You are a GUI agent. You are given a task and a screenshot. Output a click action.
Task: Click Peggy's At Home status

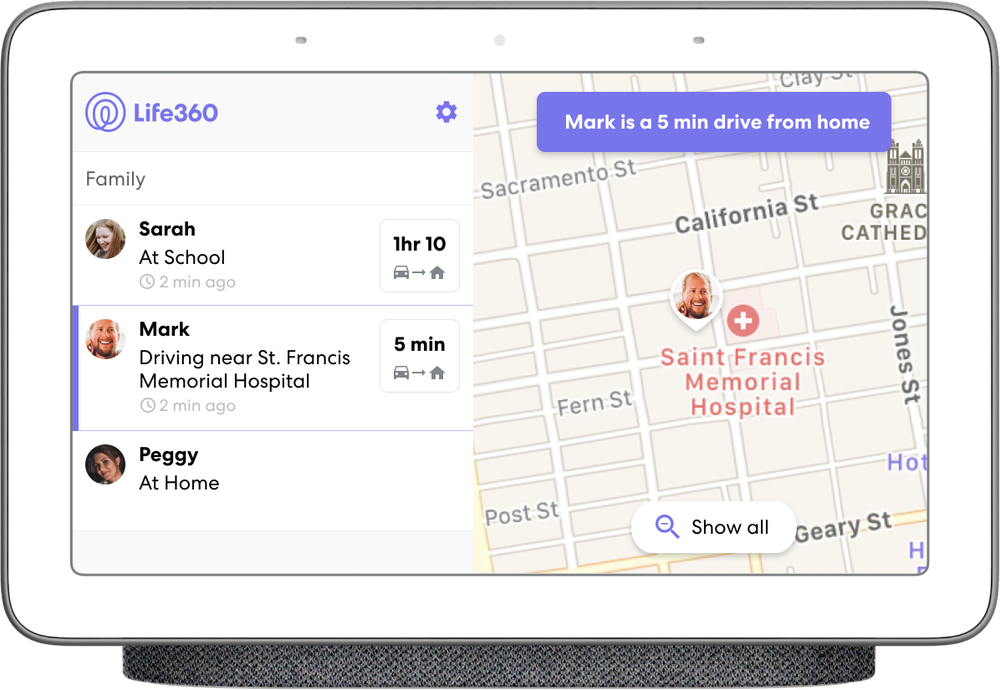tap(179, 483)
